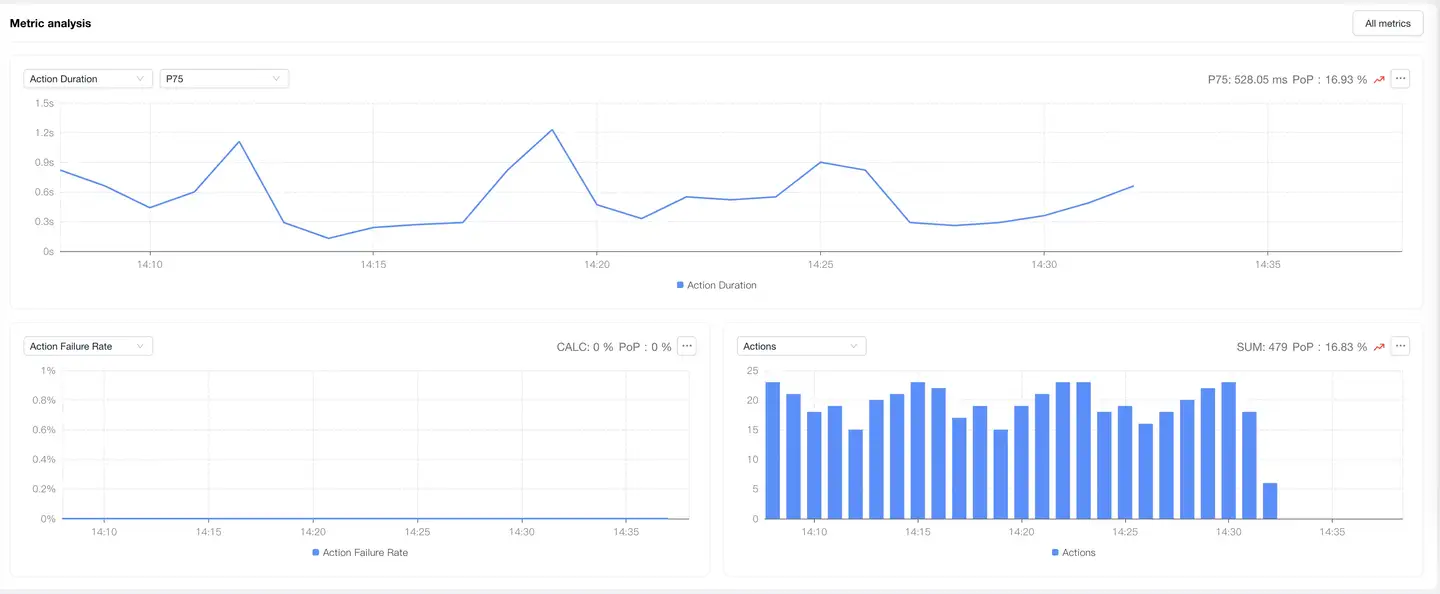Screen dimensions: 1440x594
Task: Click the blue Action Duration legend square
Action: (680, 285)
